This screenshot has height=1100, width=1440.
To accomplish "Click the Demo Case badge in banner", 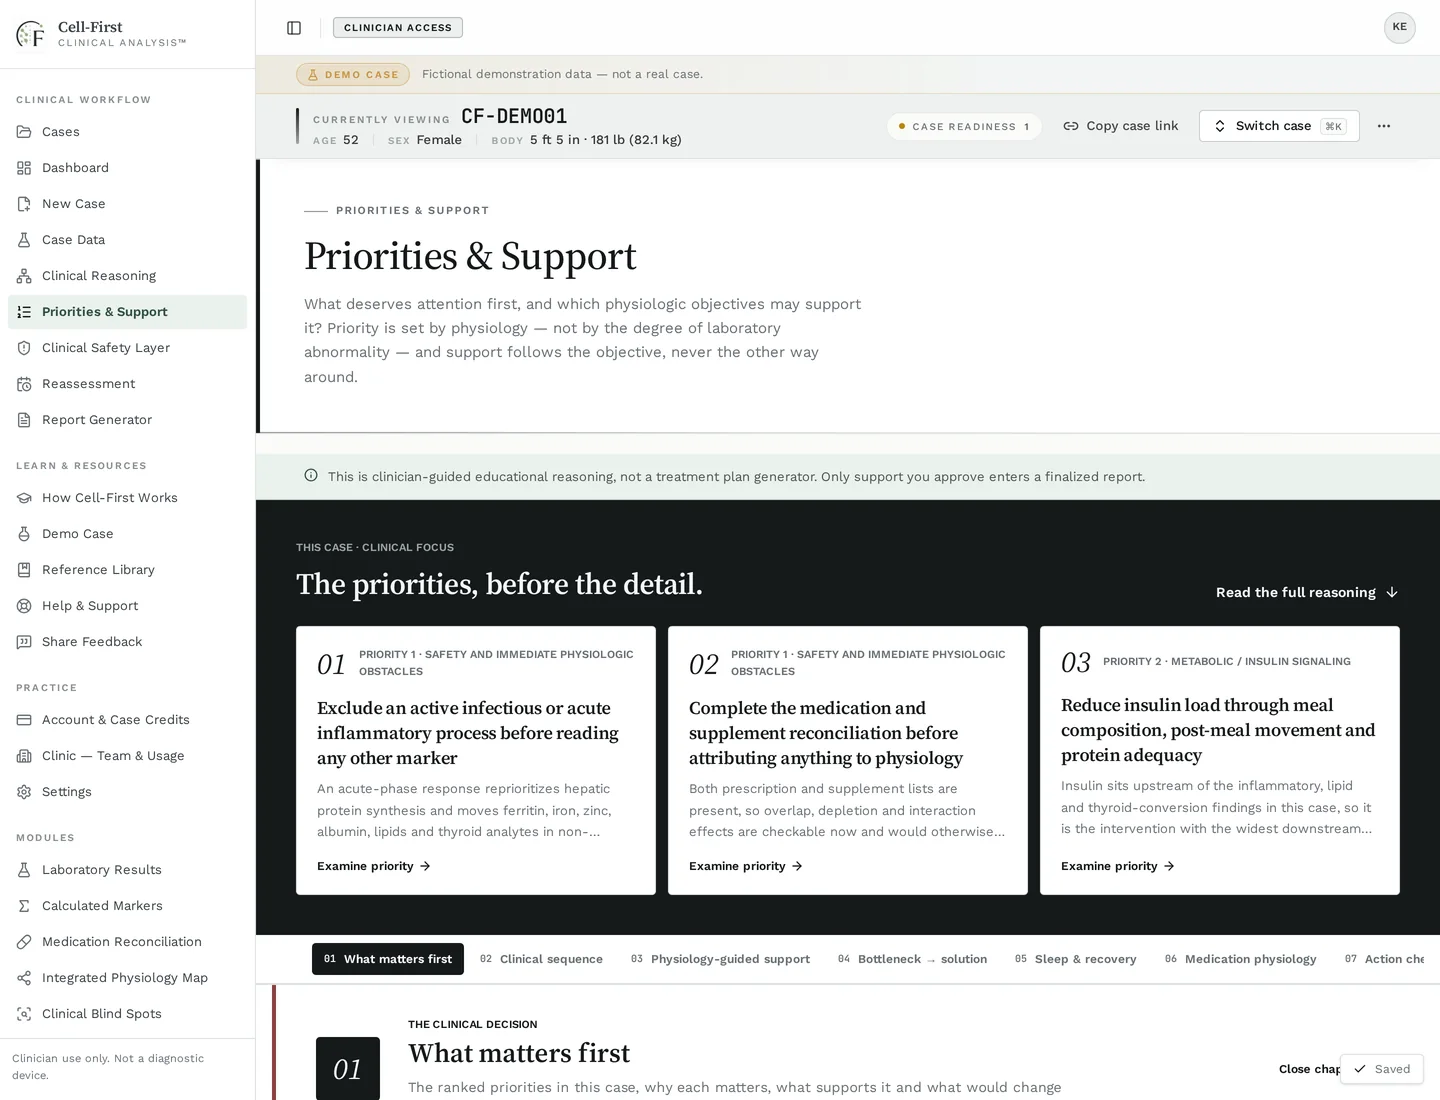I will tap(353, 75).
